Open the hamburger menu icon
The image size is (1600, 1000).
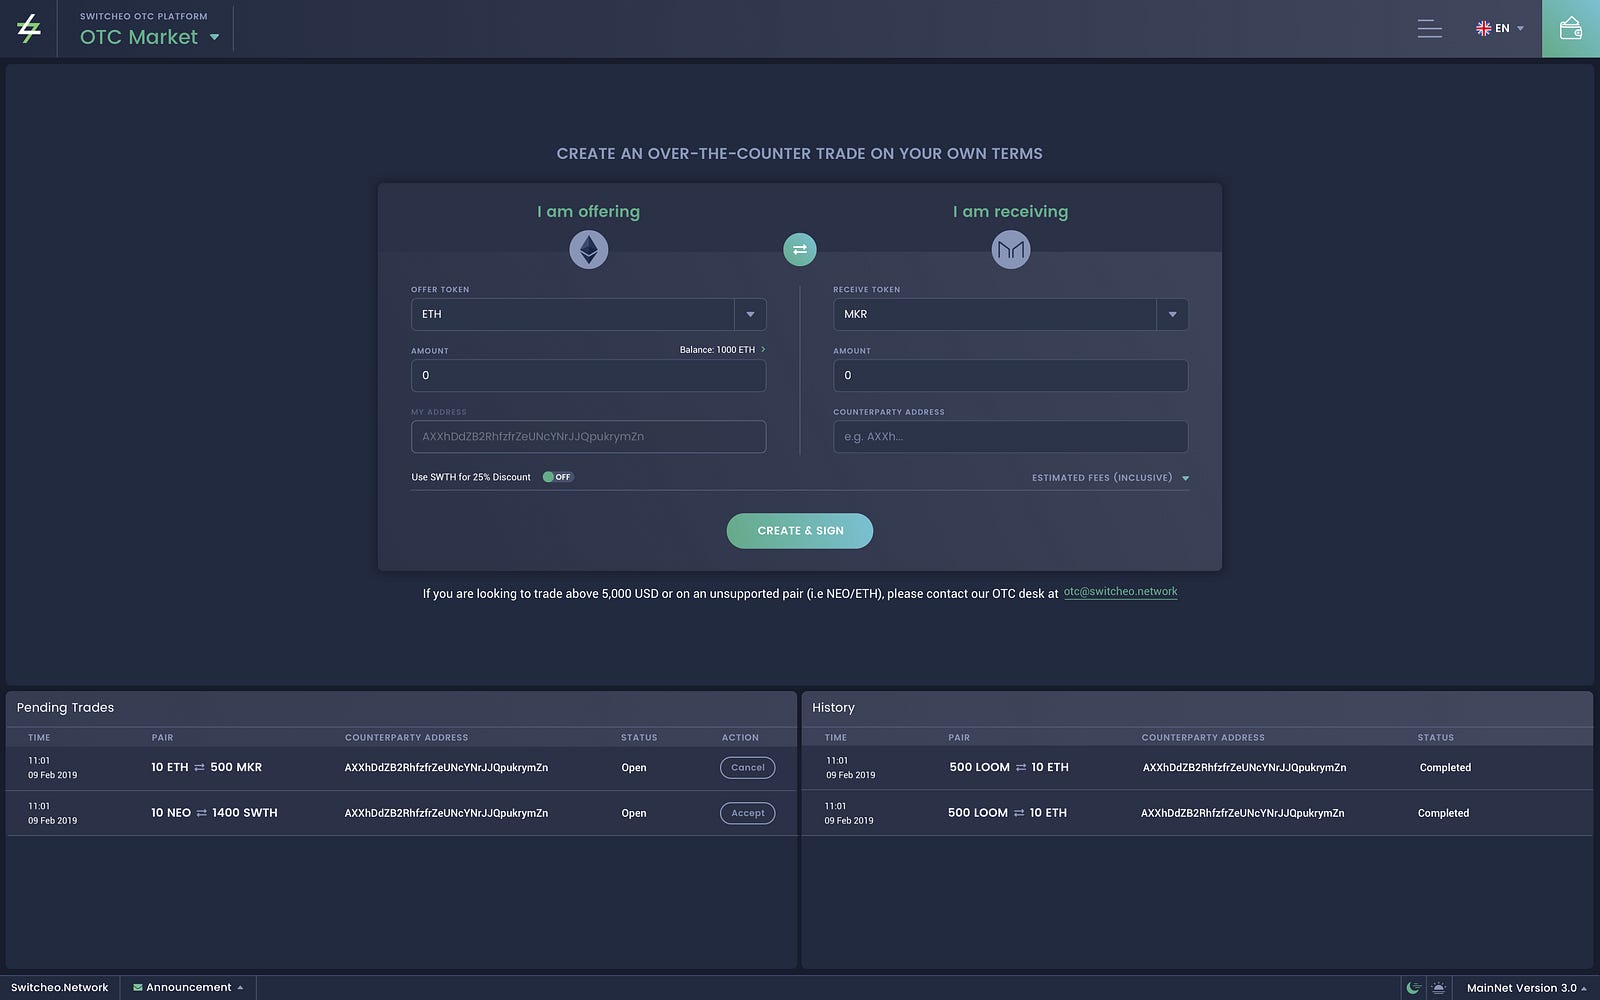point(1429,29)
